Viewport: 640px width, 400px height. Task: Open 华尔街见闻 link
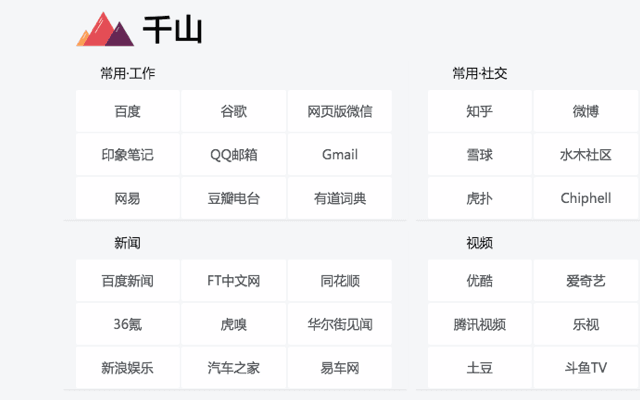tap(340, 324)
